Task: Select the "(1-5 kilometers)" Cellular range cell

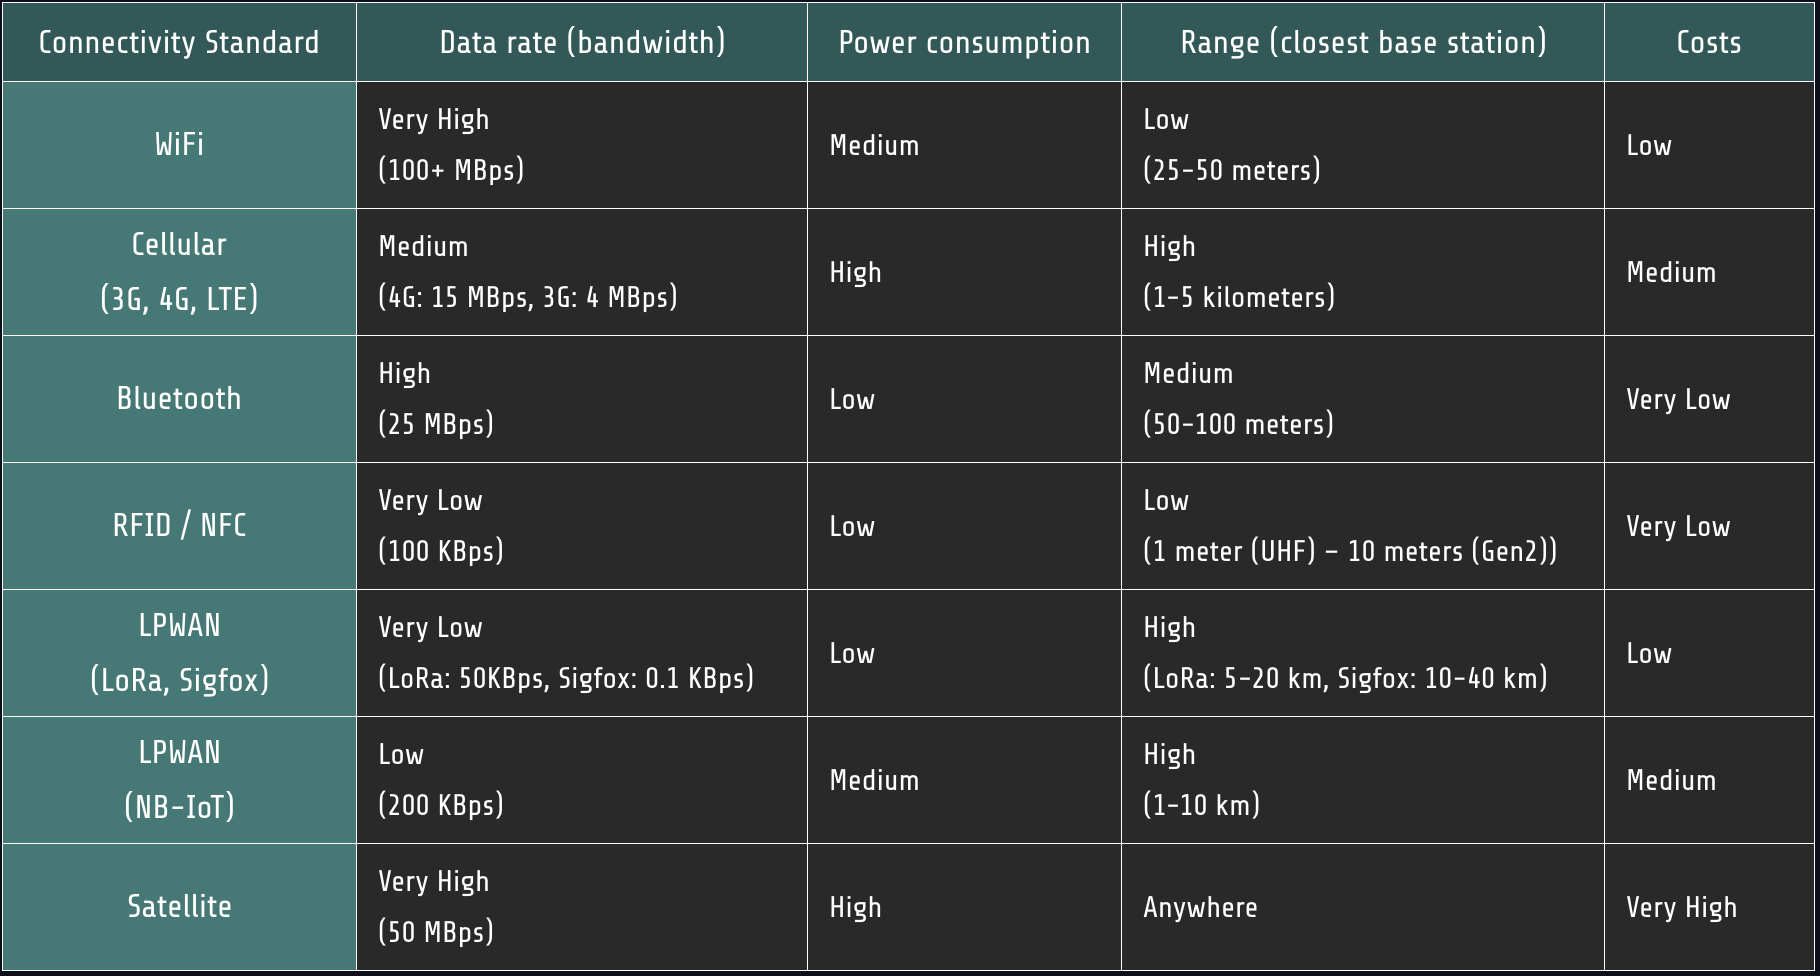Action: point(1239,297)
